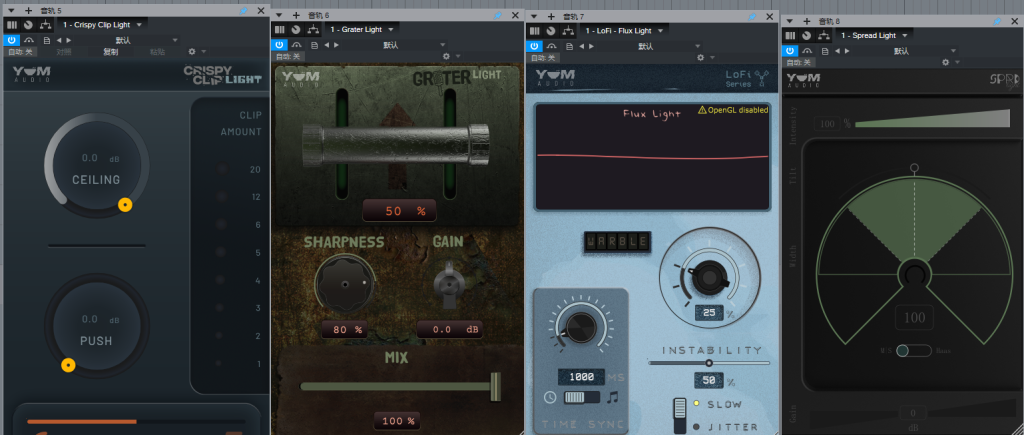This screenshot has height=435, width=1024.
Task: Pin the Grater Light plugin window
Action: (x=498, y=14)
